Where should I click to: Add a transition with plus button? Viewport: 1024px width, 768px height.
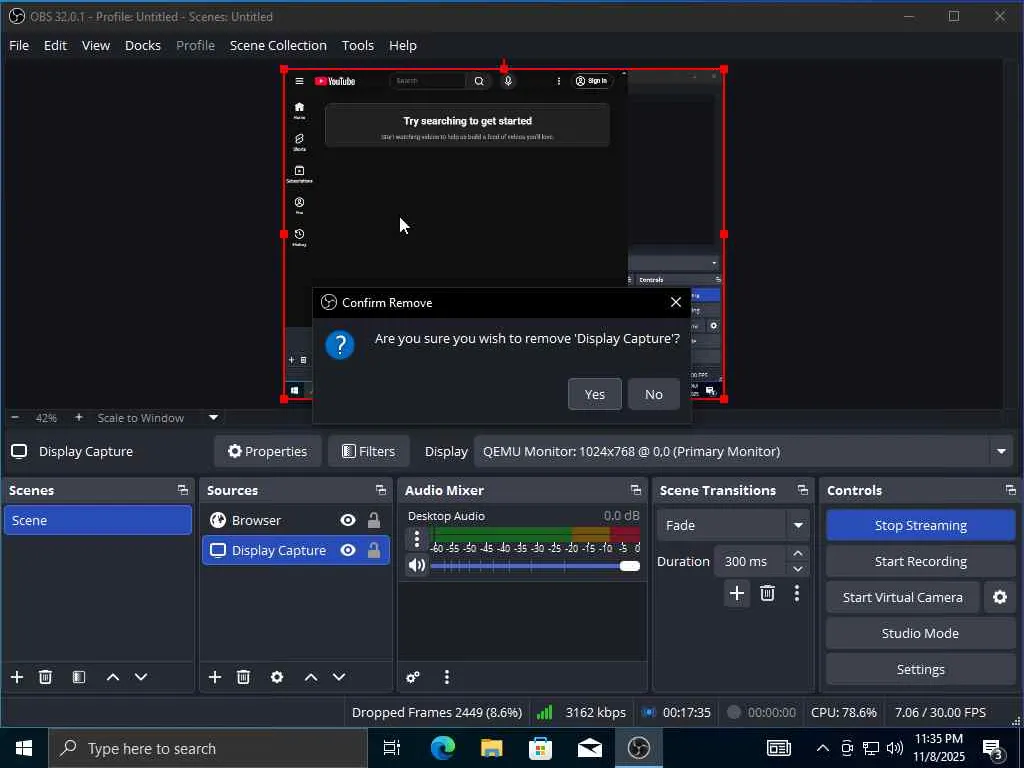coord(737,593)
